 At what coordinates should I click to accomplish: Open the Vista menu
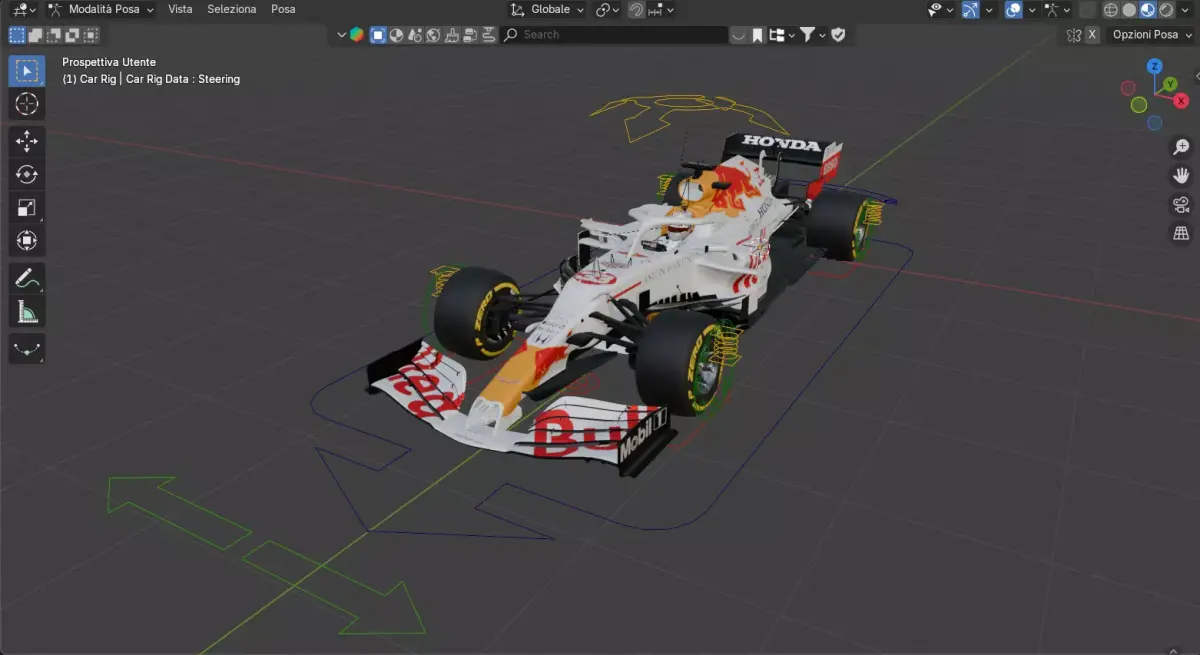pyautogui.click(x=180, y=9)
